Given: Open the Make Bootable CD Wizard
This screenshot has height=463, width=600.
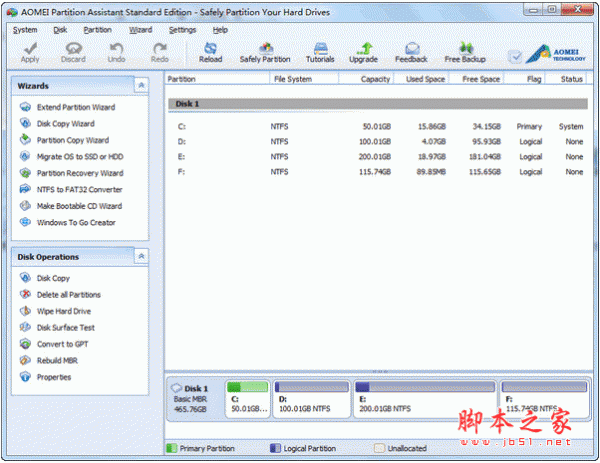Looking at the screenshot, I should click(x=79, y=206).
